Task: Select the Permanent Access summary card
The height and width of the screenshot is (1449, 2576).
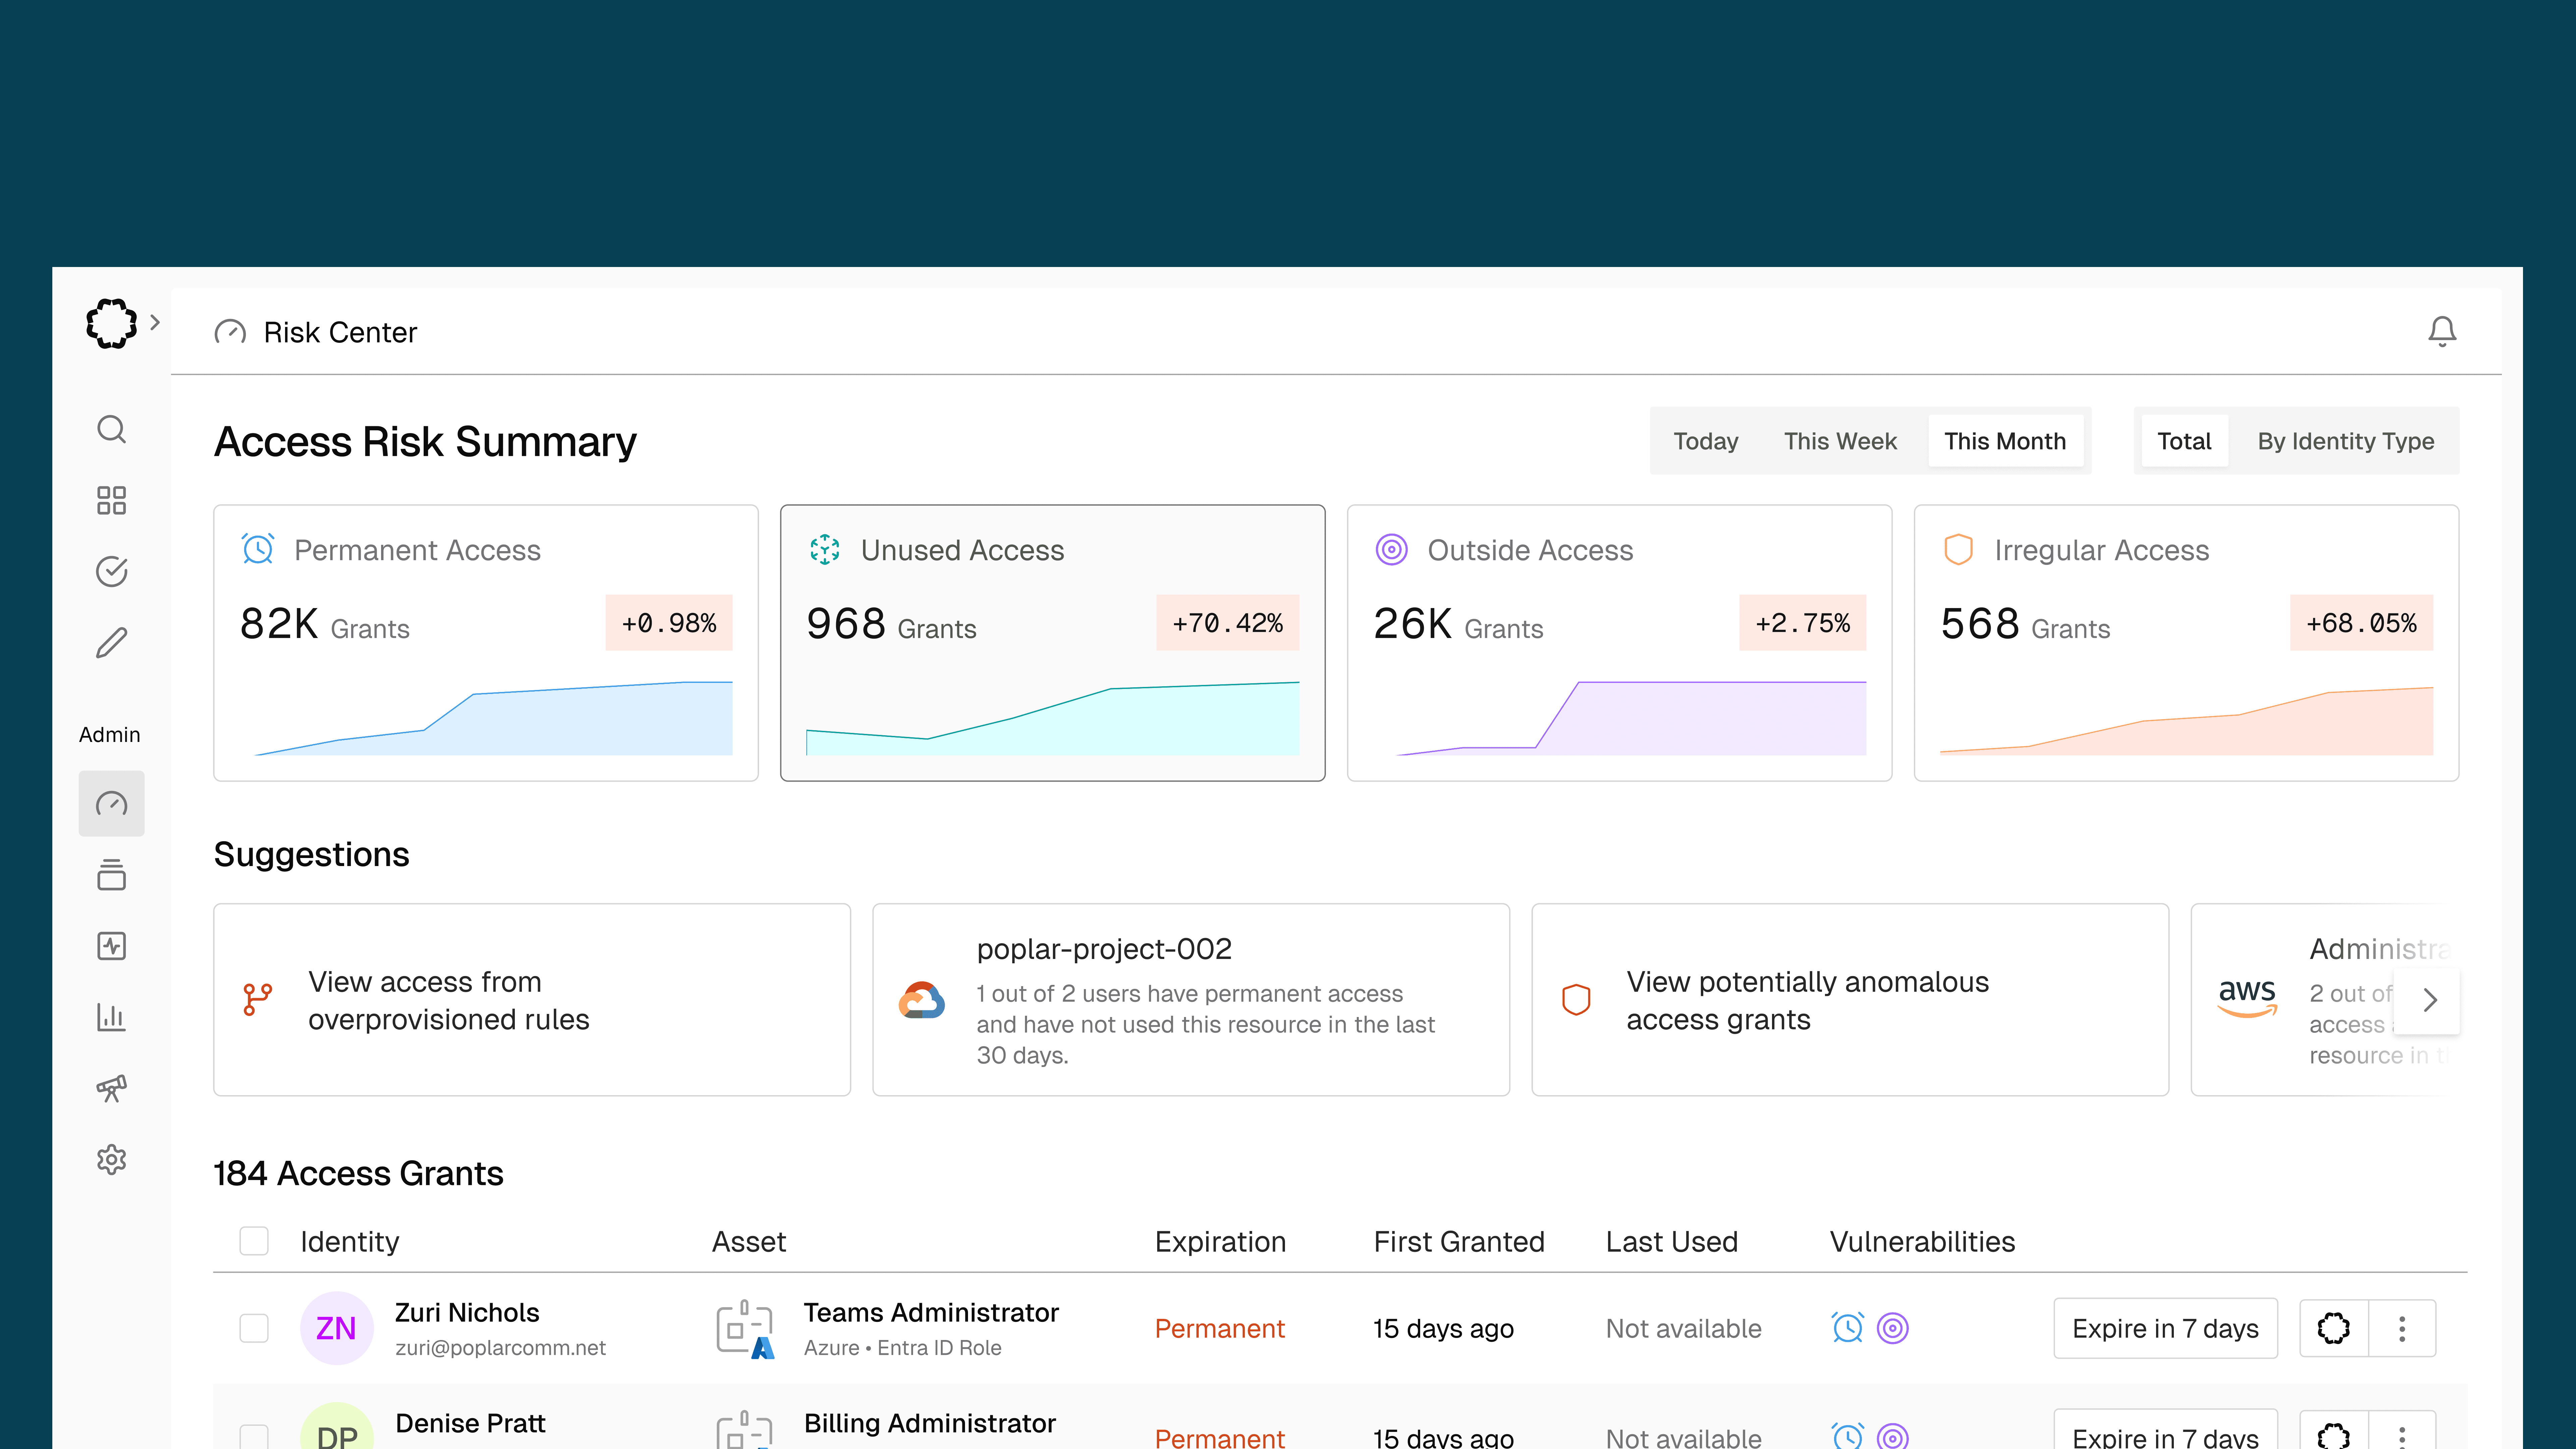Action: (486, 643)
